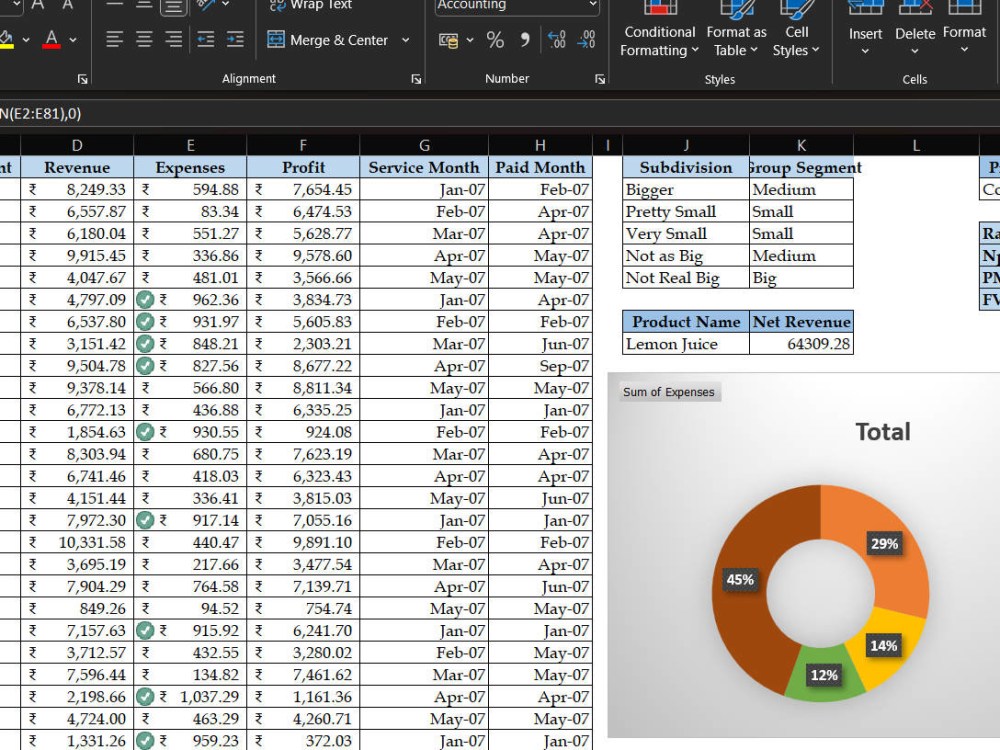Click the Sum of Expenses field button
The height and width of the screenshot is (750, 1000).
point(669,392)
